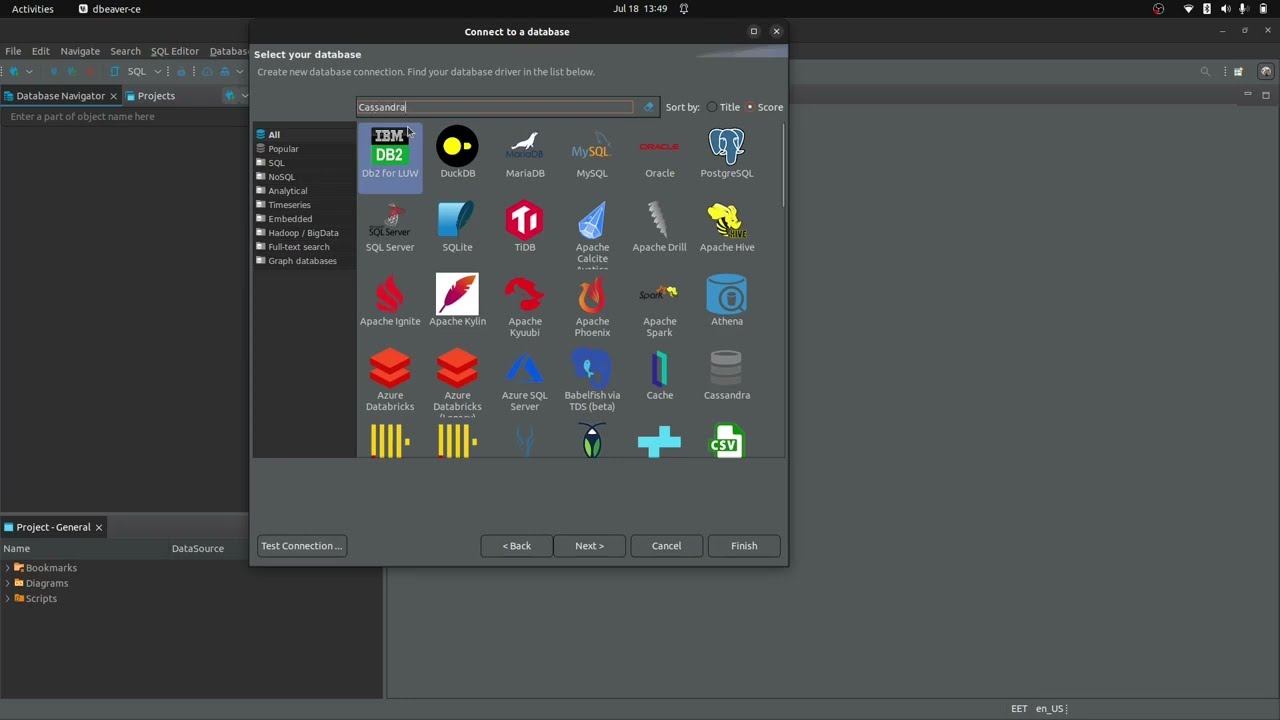Switch to the Projects tab
Viewport: 1280px width, 720px height.
150,96
